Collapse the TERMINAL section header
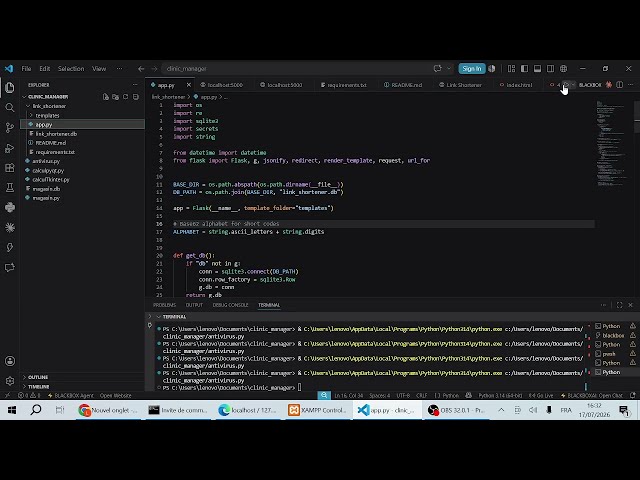 (158, 317)
